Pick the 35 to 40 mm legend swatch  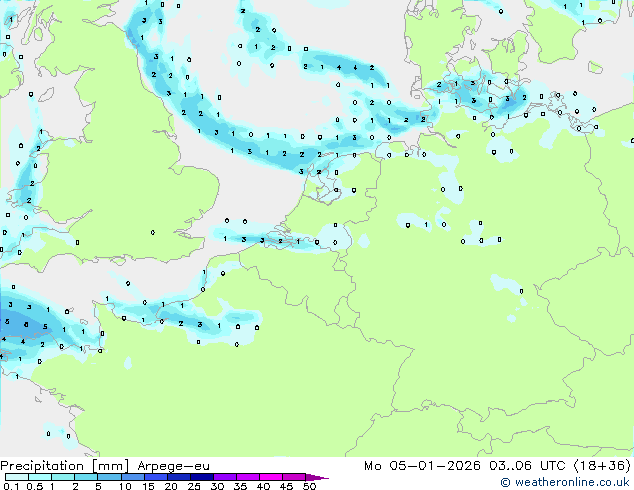[247, 477]
